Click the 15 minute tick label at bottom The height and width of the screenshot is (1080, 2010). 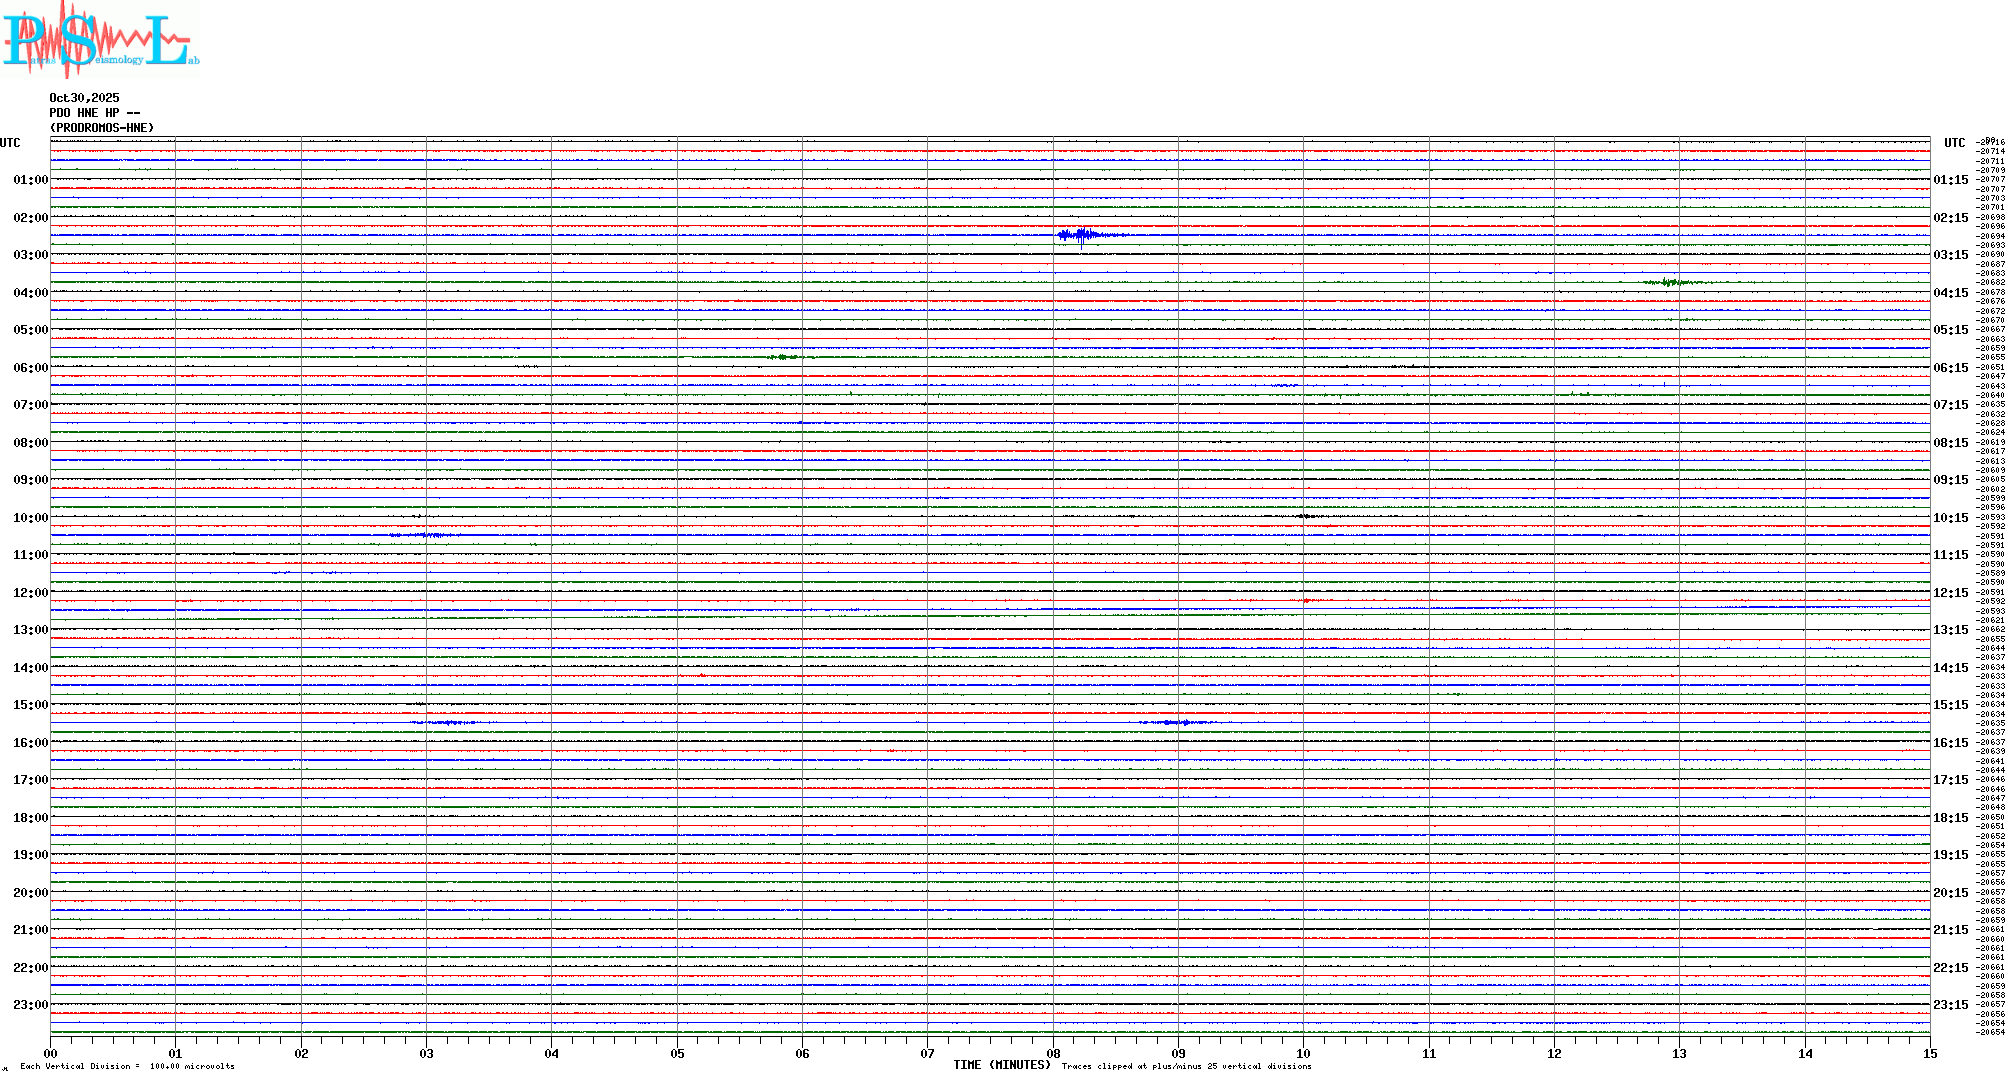pyautogui.click(x=1929, y=1053)
